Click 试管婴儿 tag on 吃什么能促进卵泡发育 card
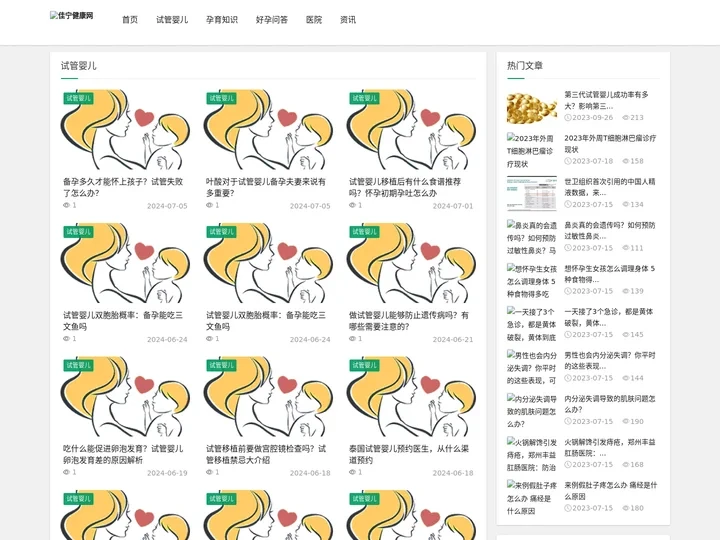The width and height of the screenshot is (720, 540). [x=79, y=366]
